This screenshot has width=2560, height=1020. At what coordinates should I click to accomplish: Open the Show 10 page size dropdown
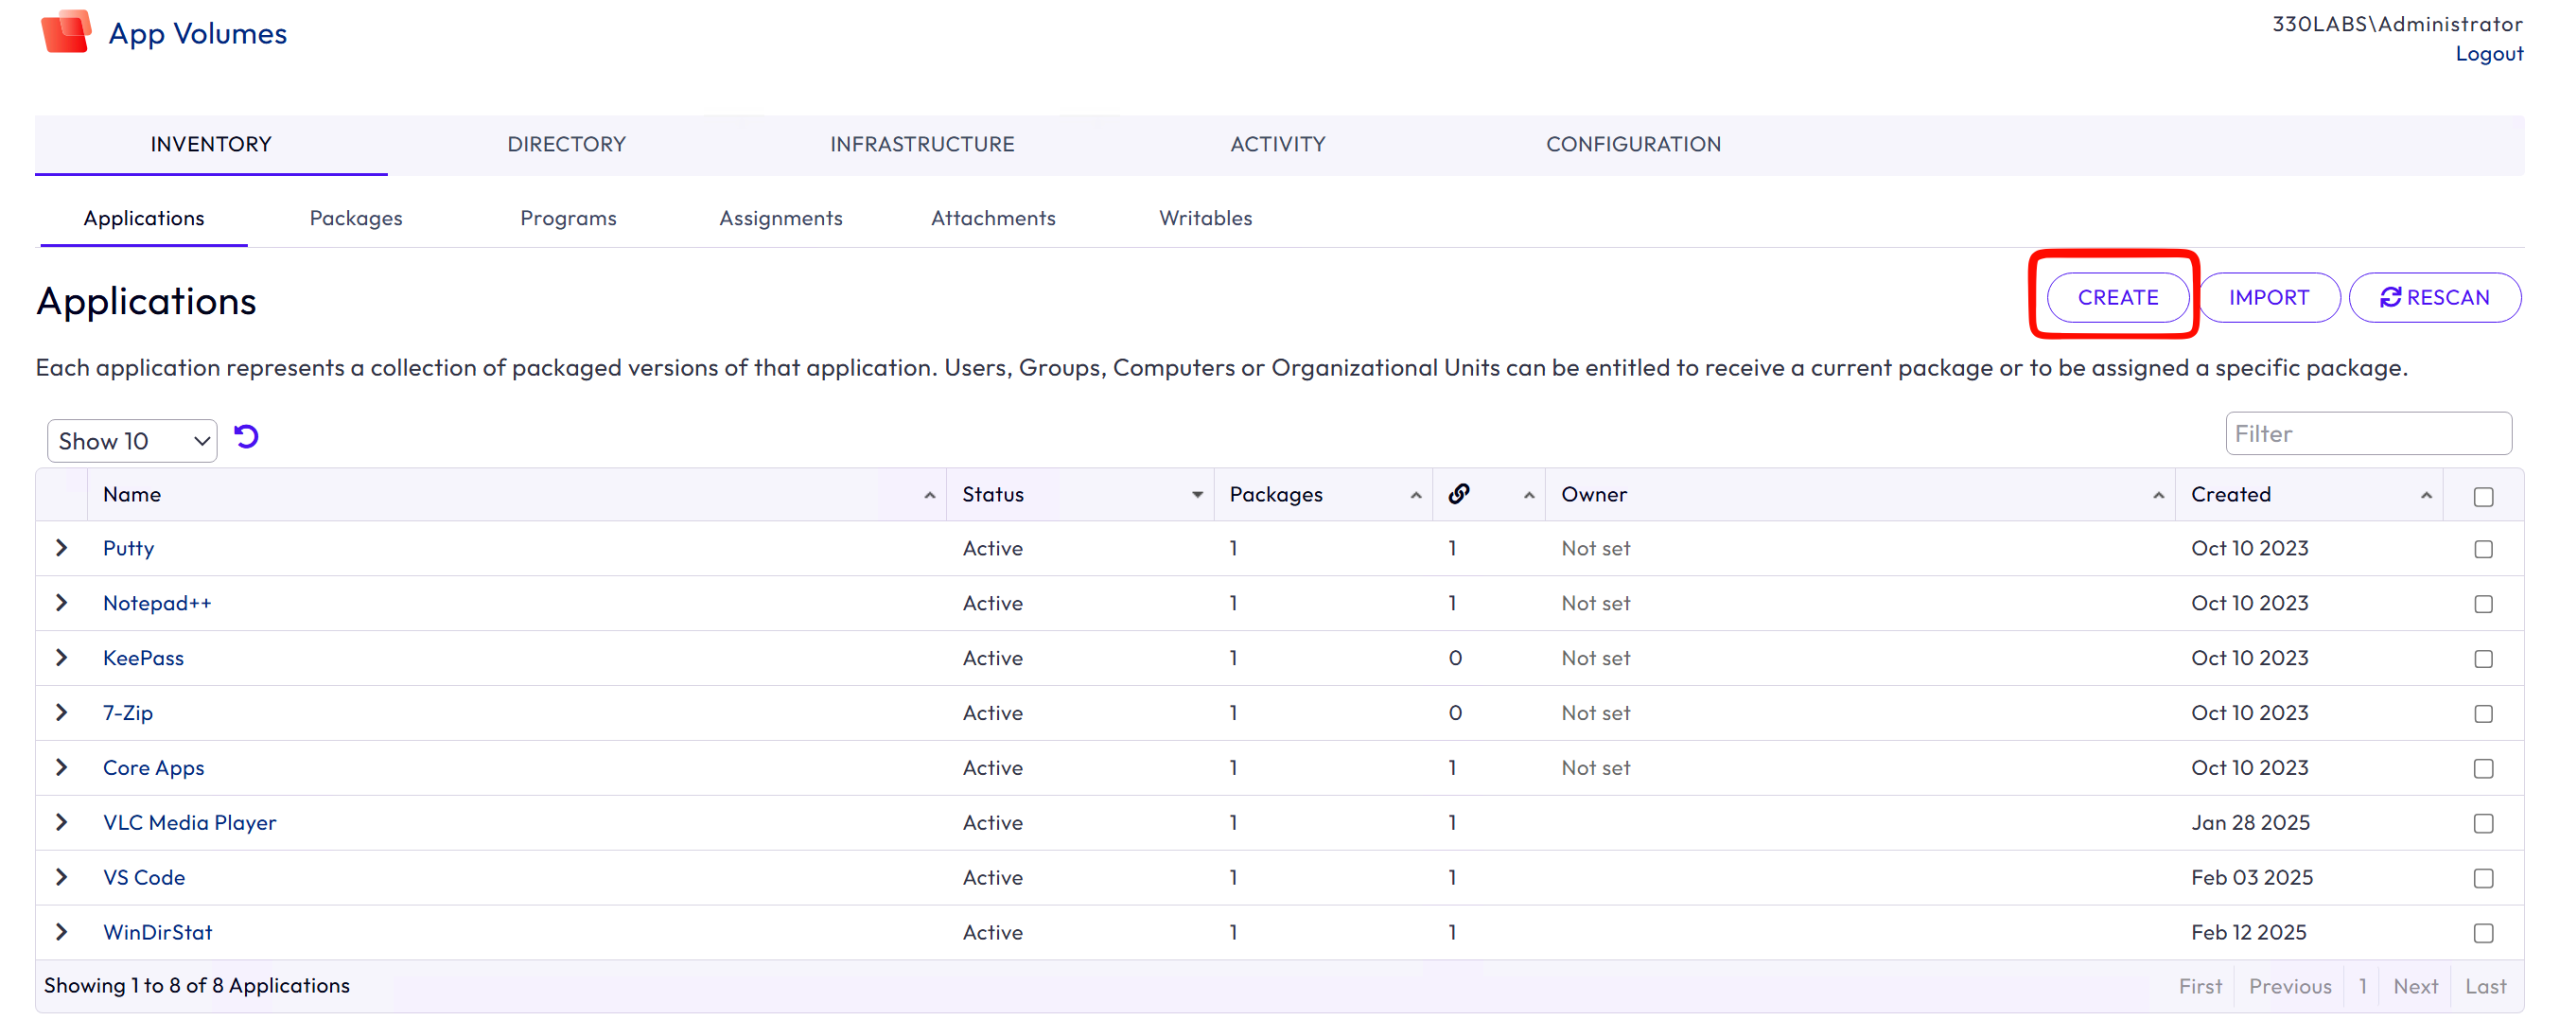(132, 441)
